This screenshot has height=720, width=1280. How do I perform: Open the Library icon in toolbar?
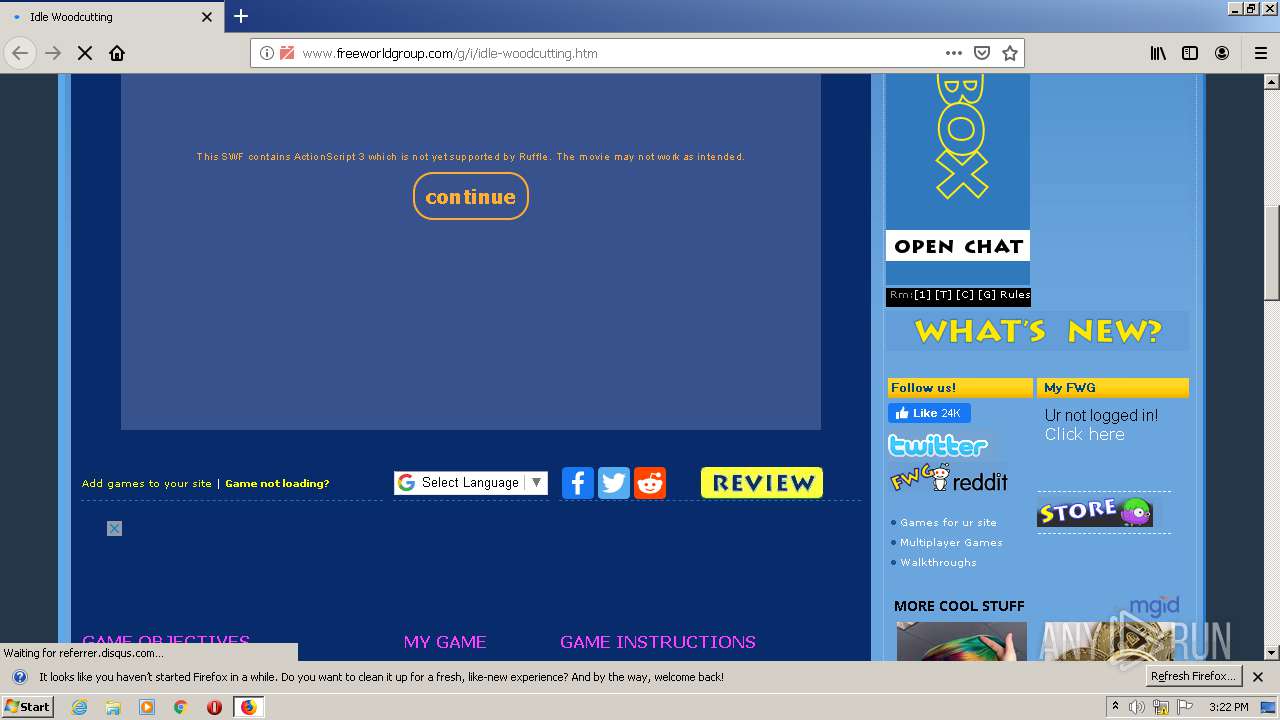pyautogui.click(x=1158, y=53)
